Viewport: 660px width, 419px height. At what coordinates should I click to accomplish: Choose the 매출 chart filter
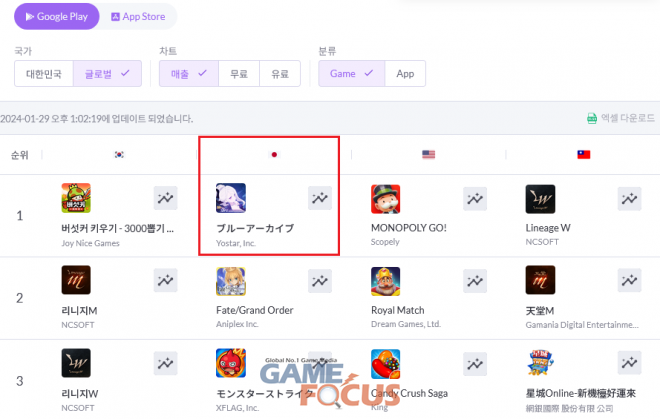[189, 74]
